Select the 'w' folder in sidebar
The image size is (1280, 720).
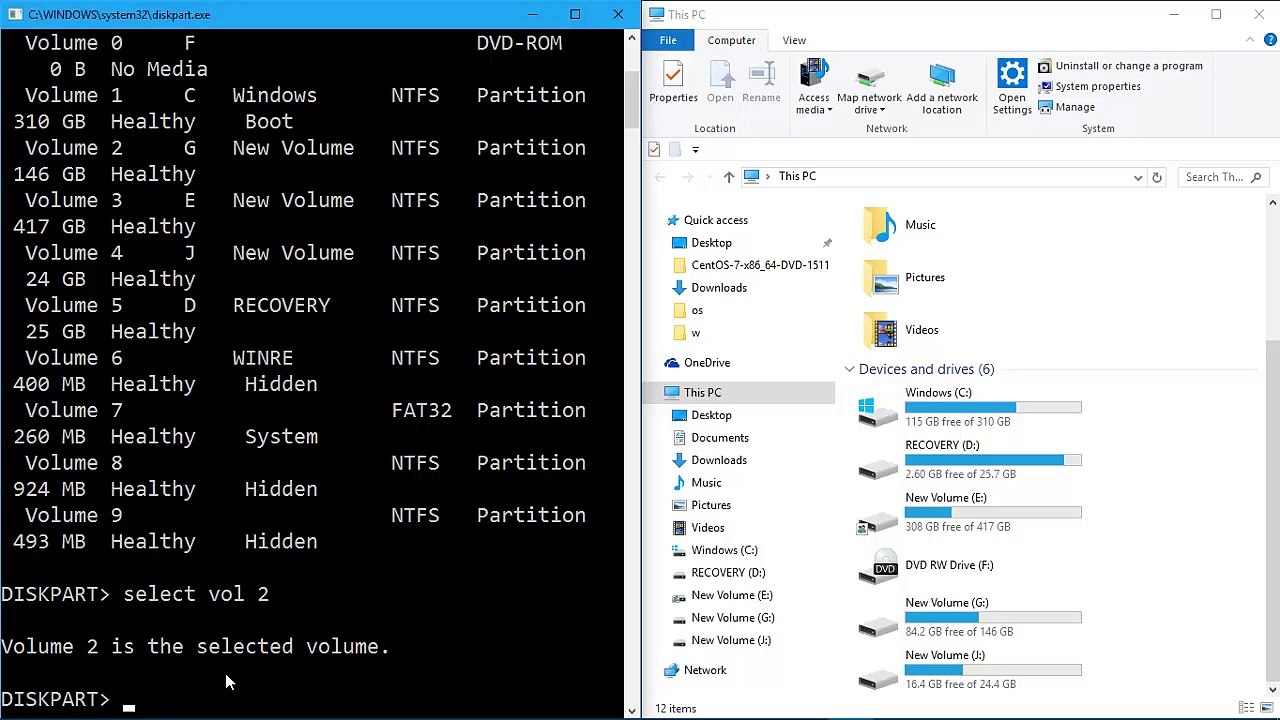coord(696,333)
